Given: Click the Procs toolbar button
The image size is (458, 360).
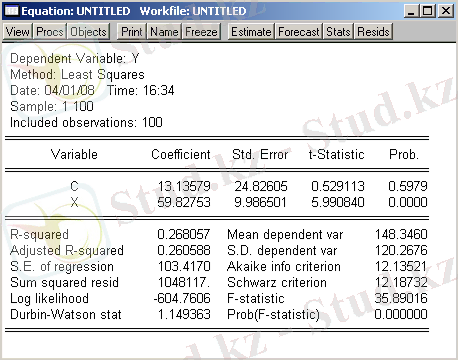Looking at the screenshot, I should tap(50, 32).
